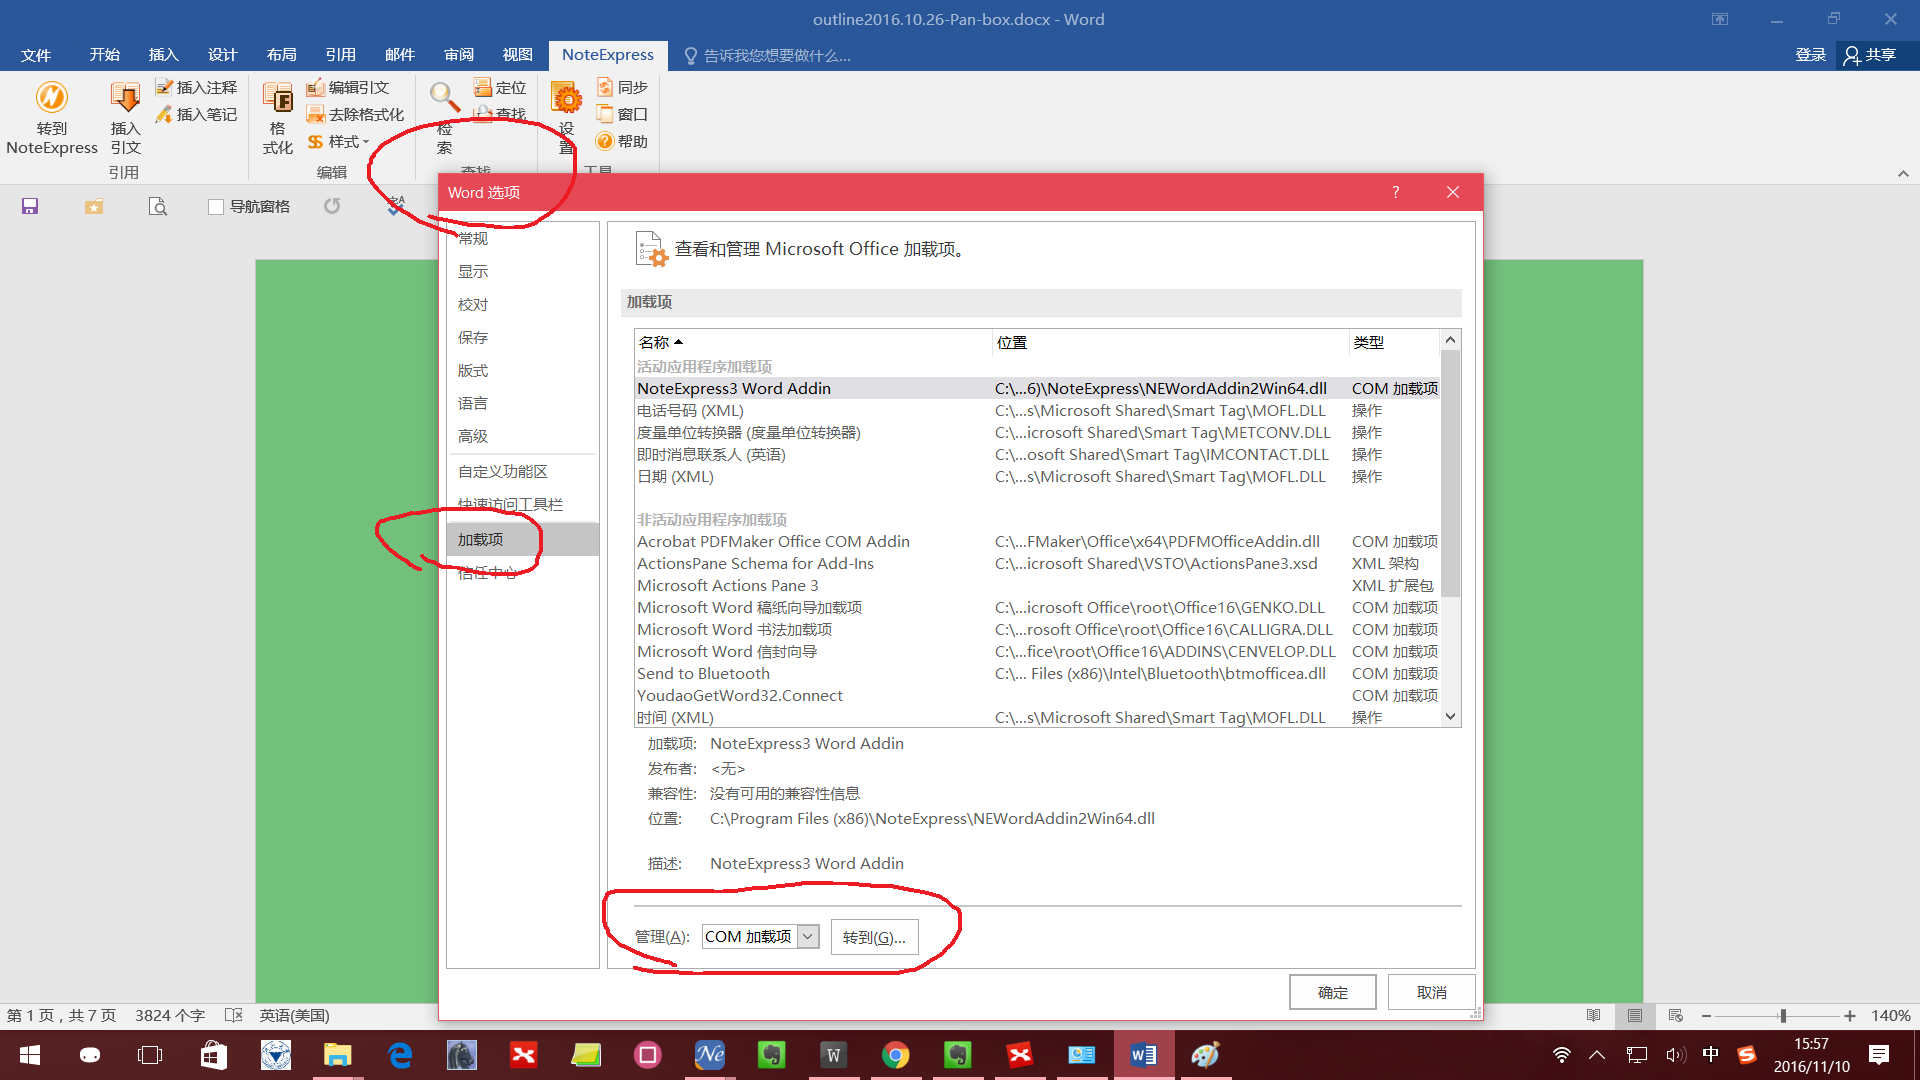The height and width of the screenshot is (1080, 1920).
Task: Click the 编辑引文 icon
Action: [x=348, y=88]
